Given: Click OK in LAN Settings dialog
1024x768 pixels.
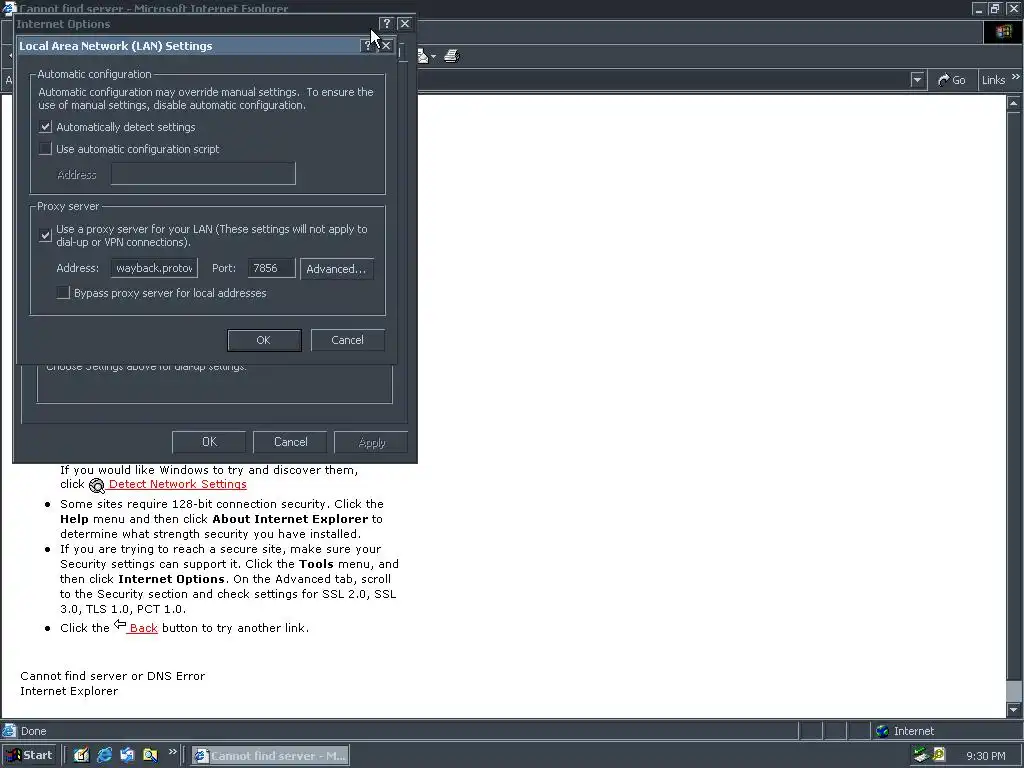Looking at the screenshot, I should click(x=264, y=340).
